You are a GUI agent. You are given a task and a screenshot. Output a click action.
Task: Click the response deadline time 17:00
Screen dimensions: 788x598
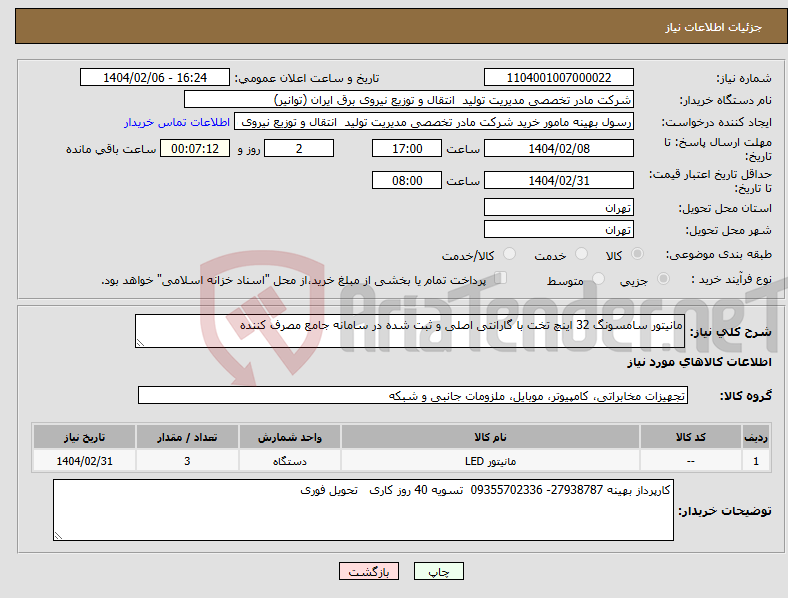click(407, 149)
